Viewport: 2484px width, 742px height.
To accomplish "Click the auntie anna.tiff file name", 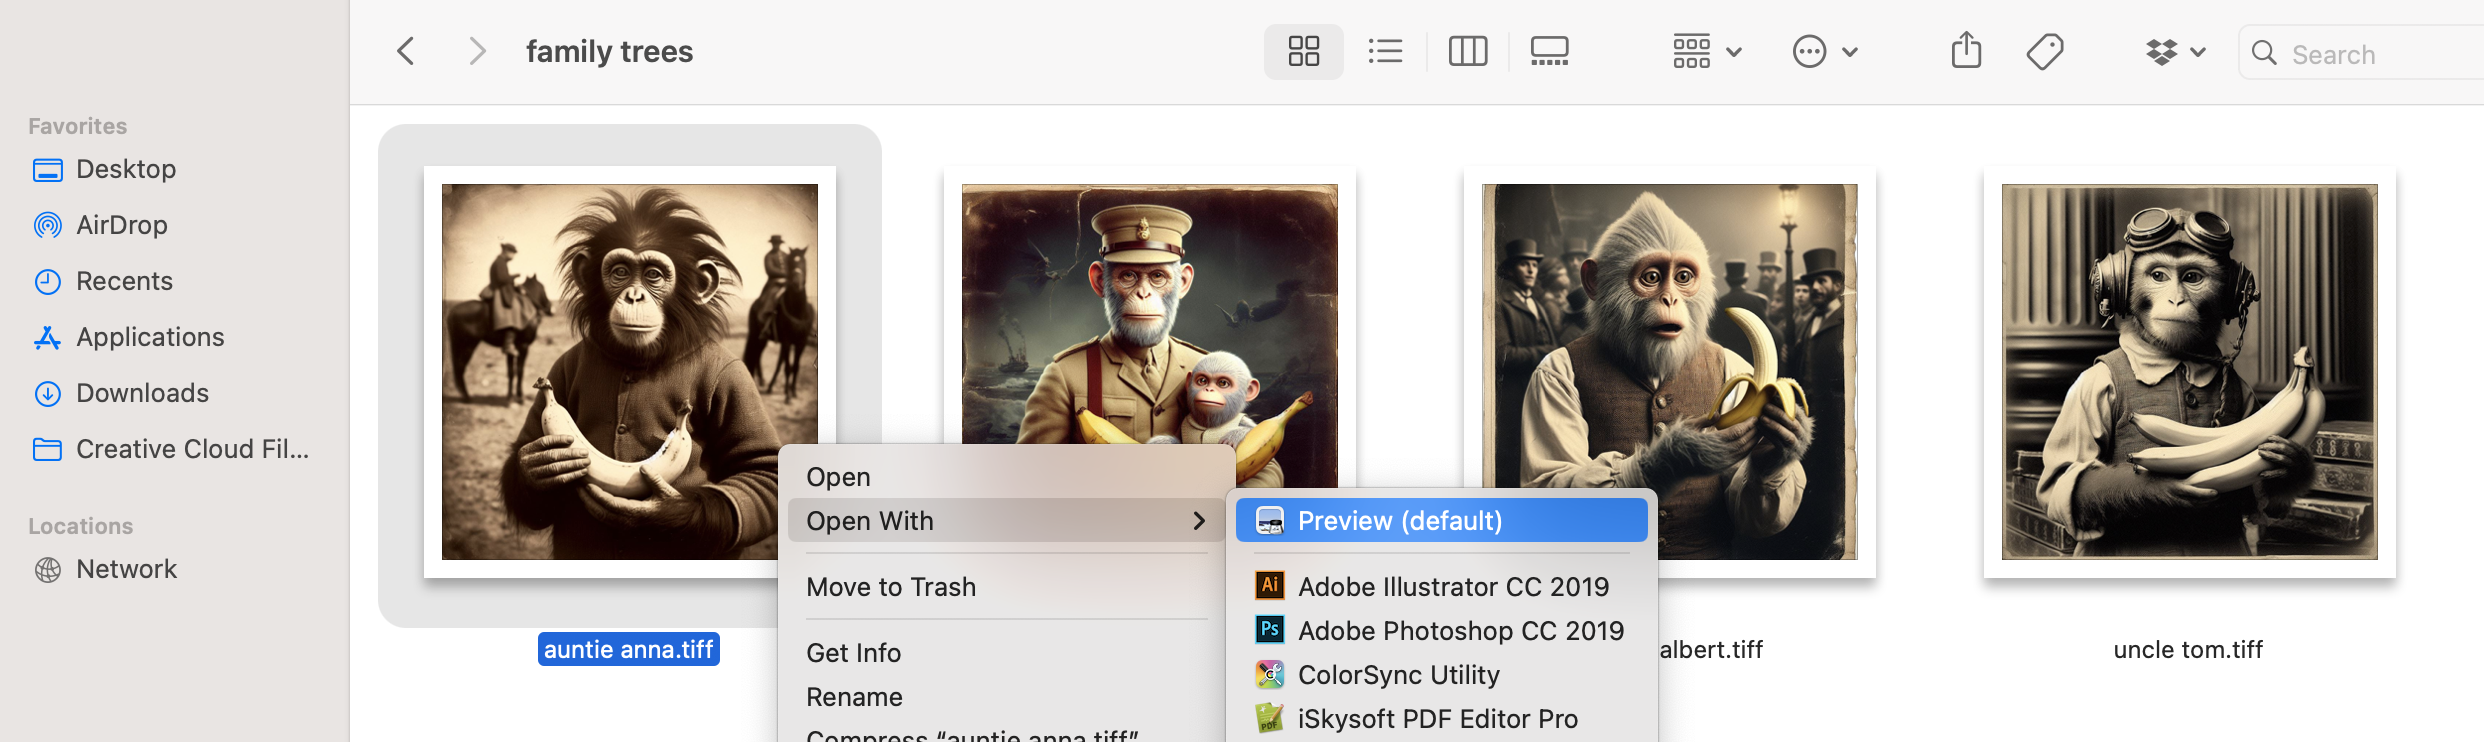I will [629, 650].
